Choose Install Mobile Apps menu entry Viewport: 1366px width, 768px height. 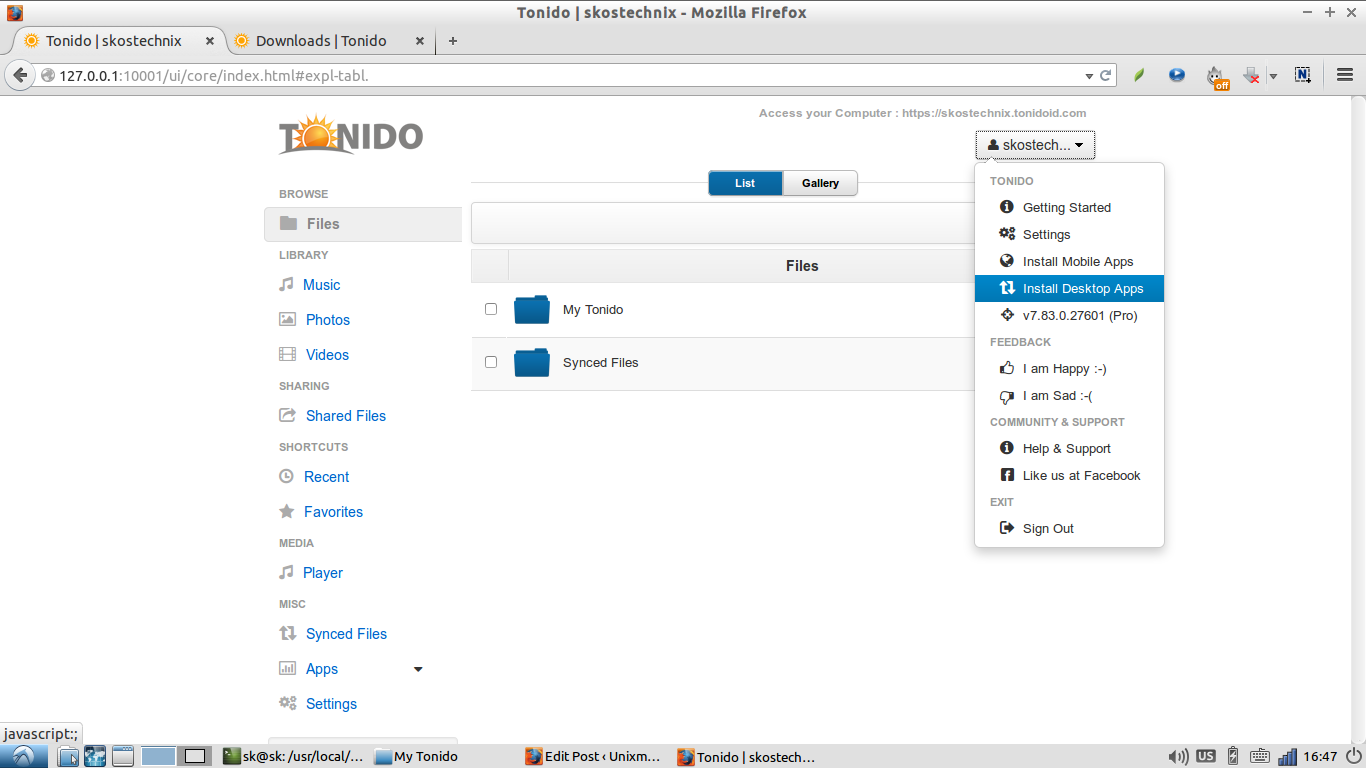click(1069, 261)
